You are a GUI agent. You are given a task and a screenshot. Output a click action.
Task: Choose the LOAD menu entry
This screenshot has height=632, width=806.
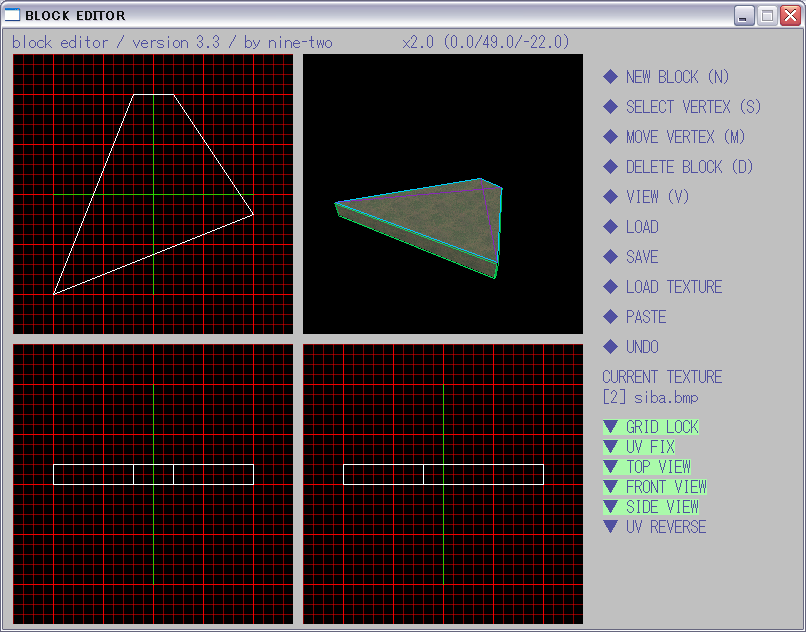(641, 227)
